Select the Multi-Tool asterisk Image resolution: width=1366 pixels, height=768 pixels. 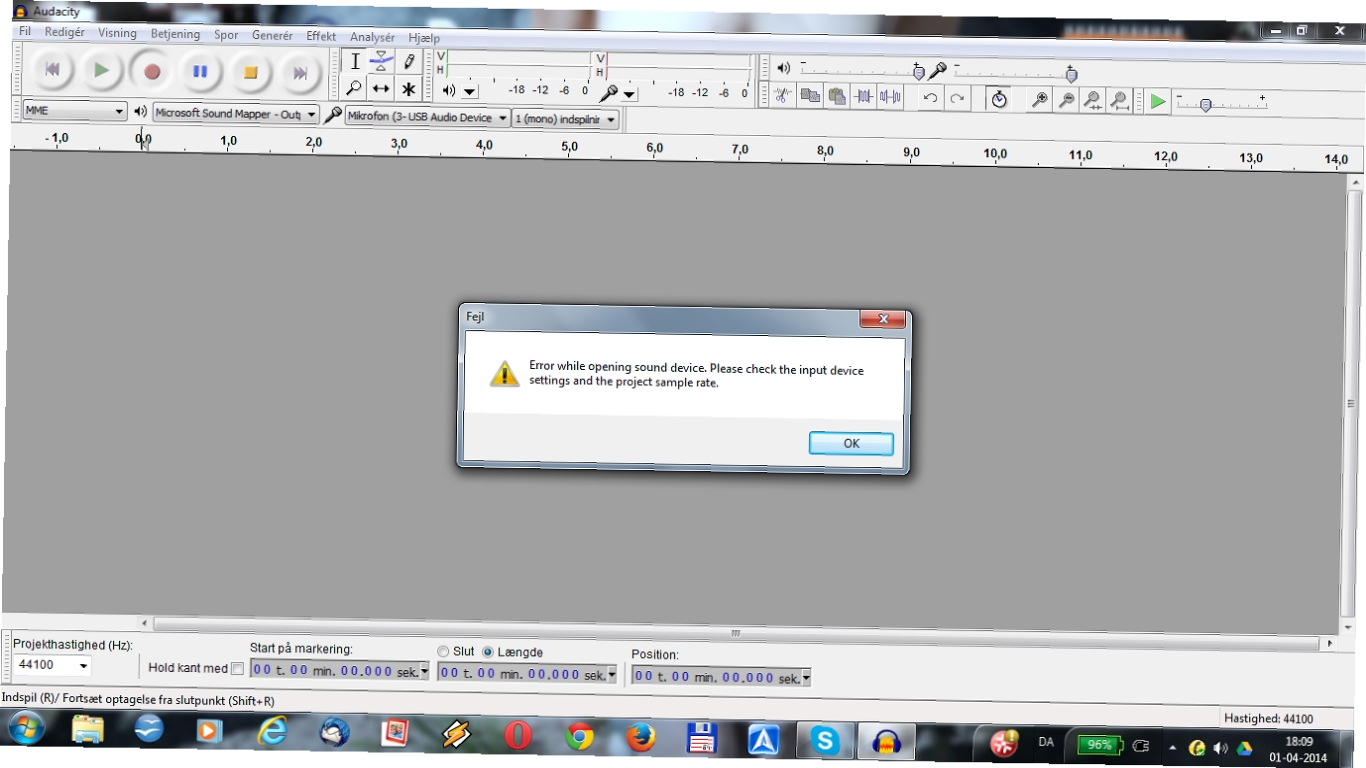[408, 89]
